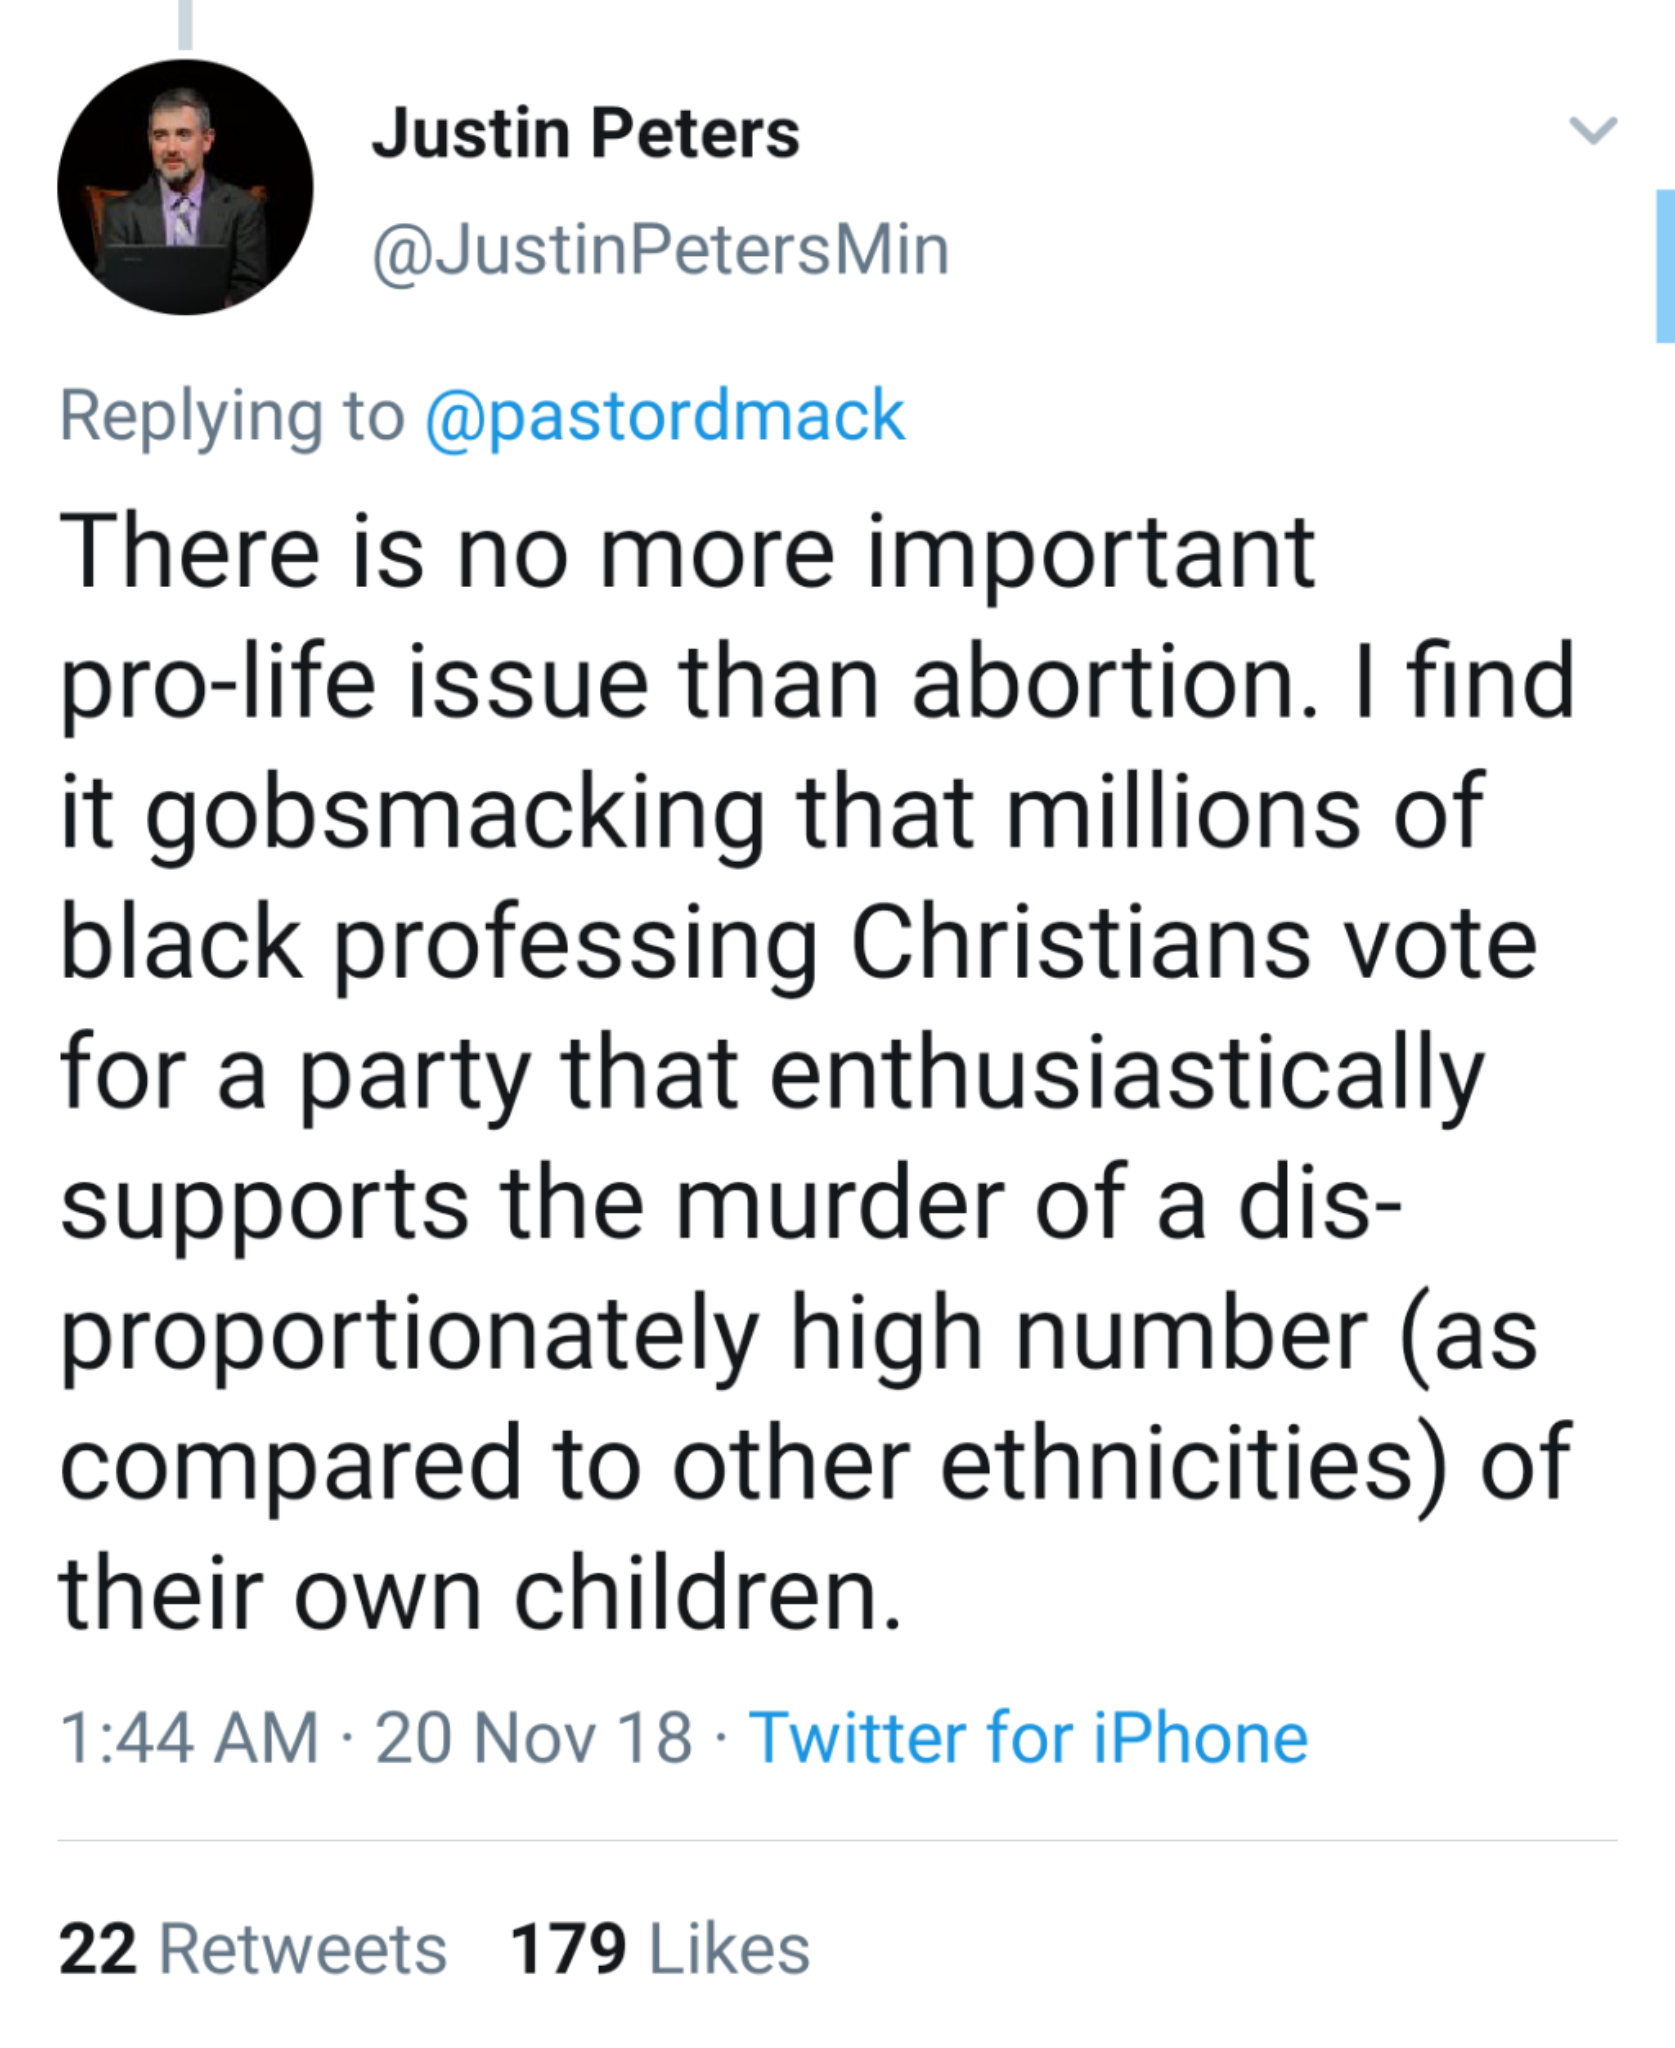Click the thread connector line above avatar
This screenshot has height=2048, width=1675.
[x=185, y=24]
